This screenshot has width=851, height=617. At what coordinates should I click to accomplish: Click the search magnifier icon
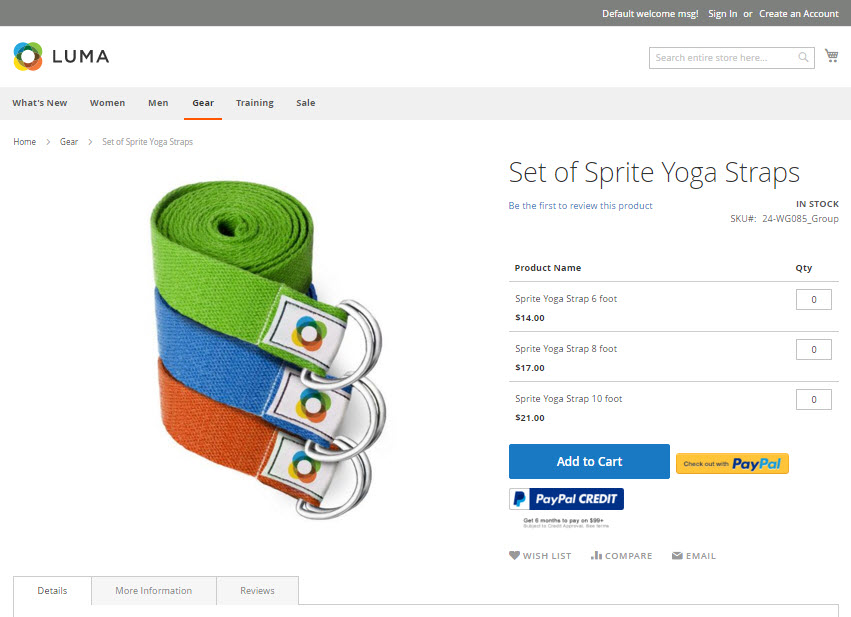[803, 58]
